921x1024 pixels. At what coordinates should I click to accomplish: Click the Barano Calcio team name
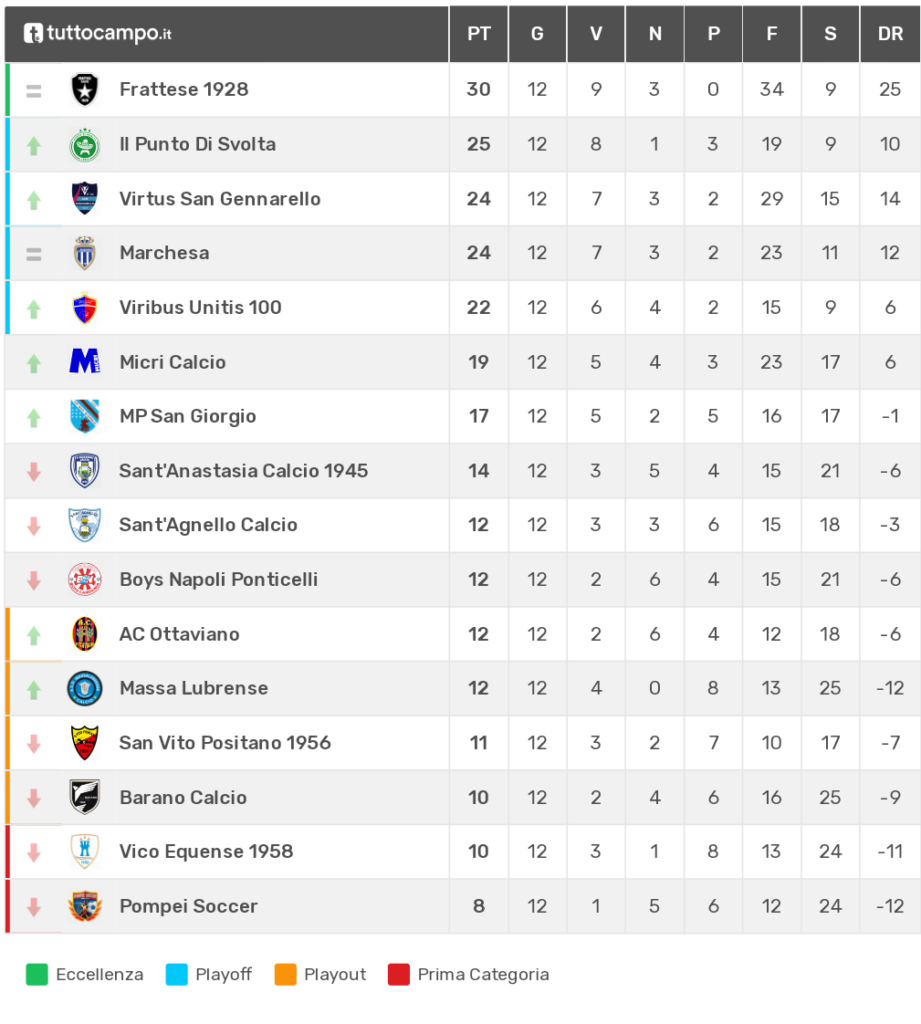tap(183, 797)
